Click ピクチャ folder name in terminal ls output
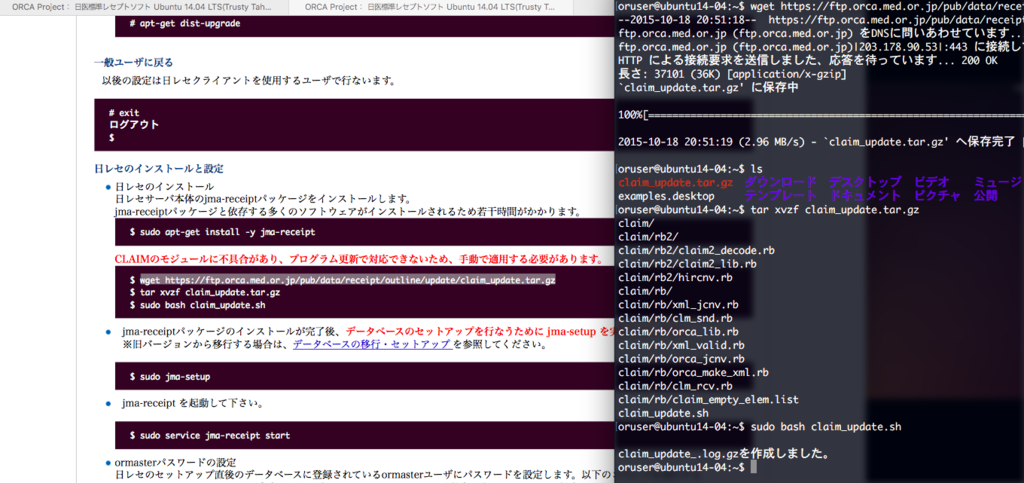1024x483 pixels. click(x=937, y=196)
